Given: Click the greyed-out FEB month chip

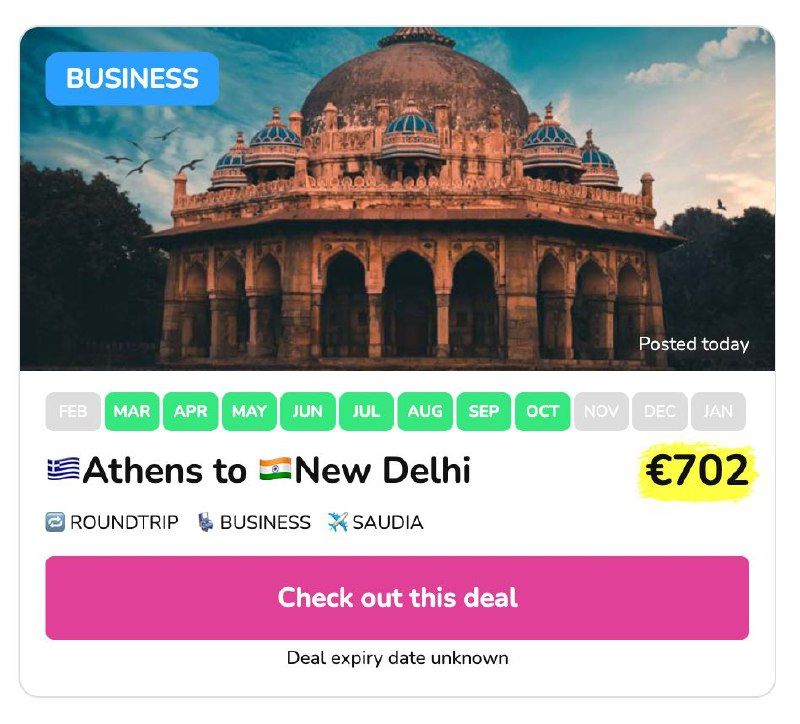Looking at the screenshot, I should click(73, 411).
